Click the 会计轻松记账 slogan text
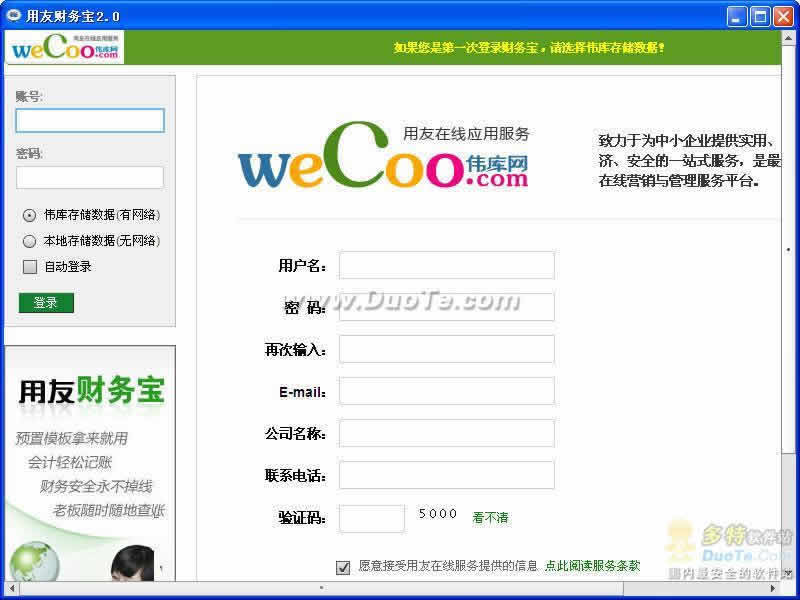Image resolution: width=800 pixels, height=600 pixels. [69, 462]
